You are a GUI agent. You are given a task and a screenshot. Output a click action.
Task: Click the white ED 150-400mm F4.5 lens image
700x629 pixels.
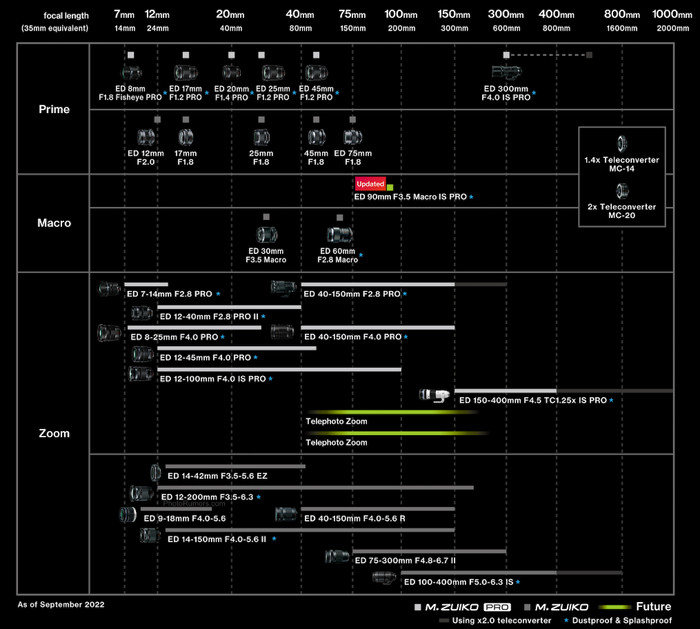[434, 395]
